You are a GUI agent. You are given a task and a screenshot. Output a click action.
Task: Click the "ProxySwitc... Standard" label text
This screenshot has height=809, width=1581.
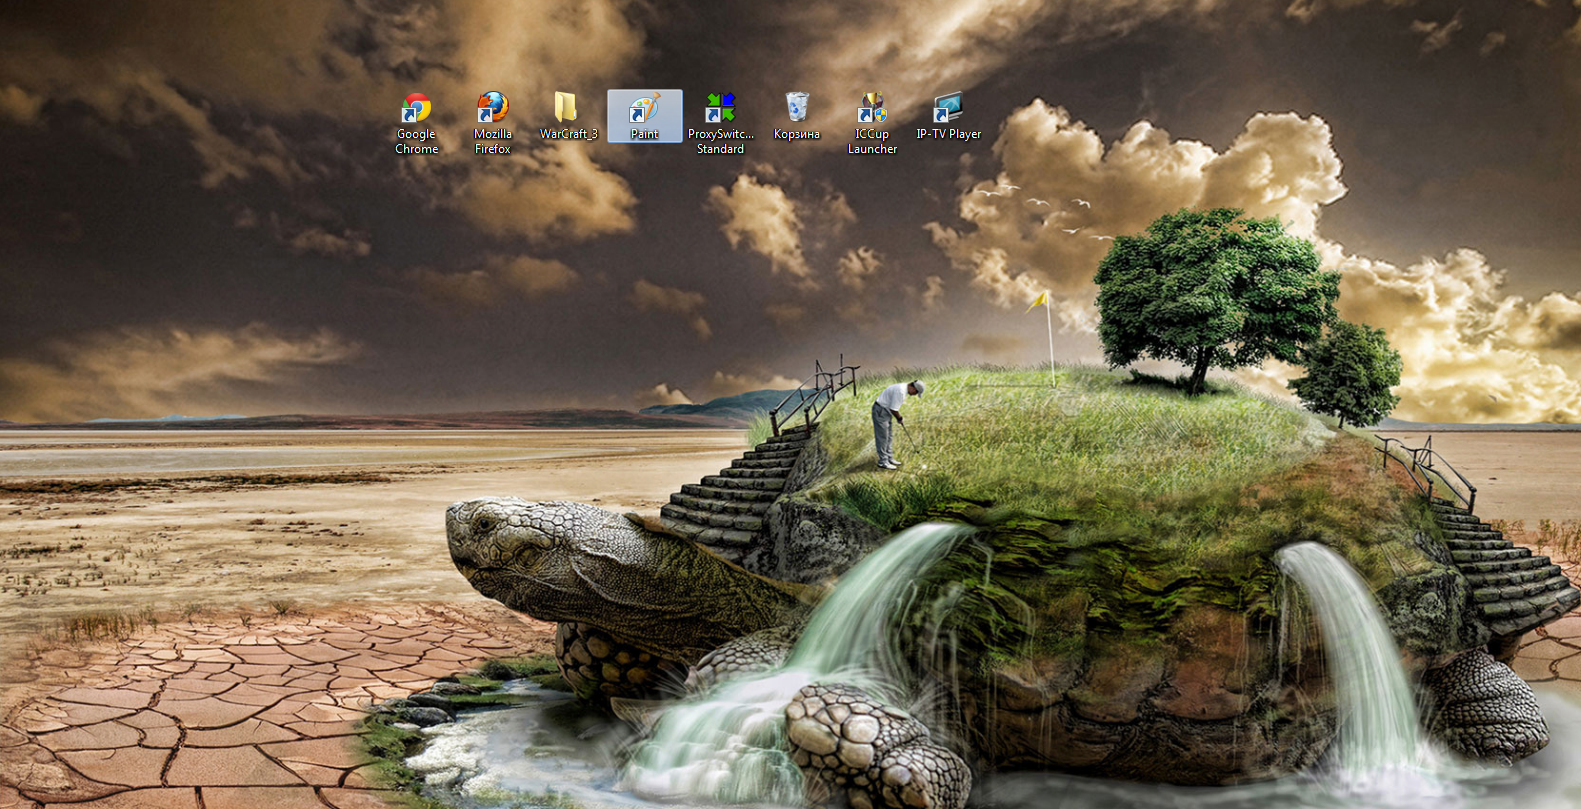[721, 141]
